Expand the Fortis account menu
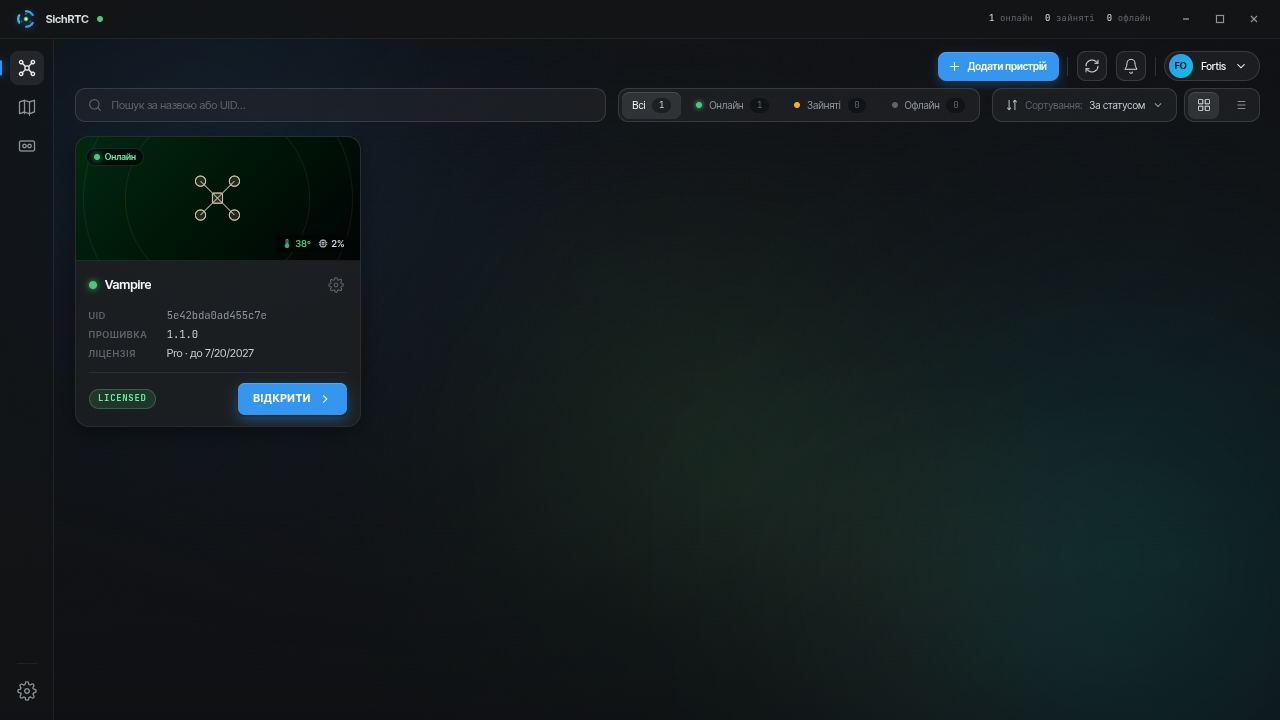This screenshot has height=720, width=1280. tap(1211, 66)
